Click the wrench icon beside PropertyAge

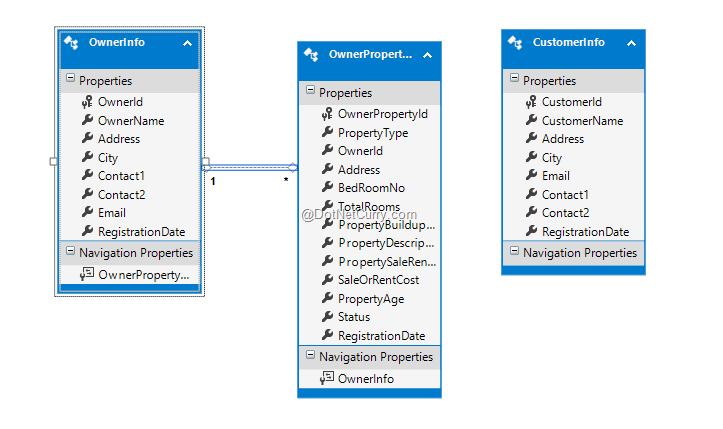click(326, 299)
